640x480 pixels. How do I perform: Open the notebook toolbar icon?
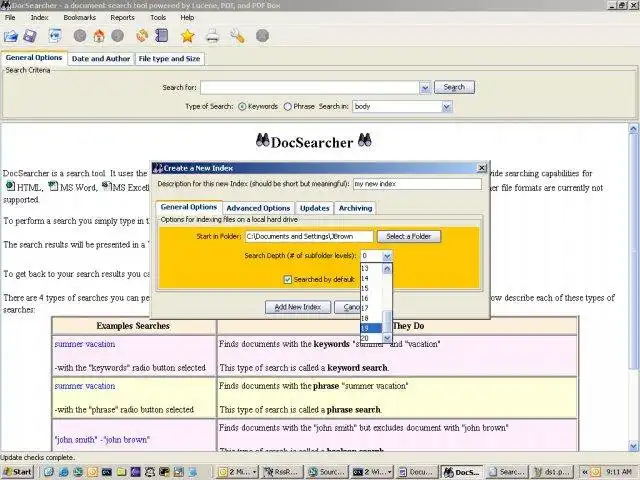(x=162, y=36)
